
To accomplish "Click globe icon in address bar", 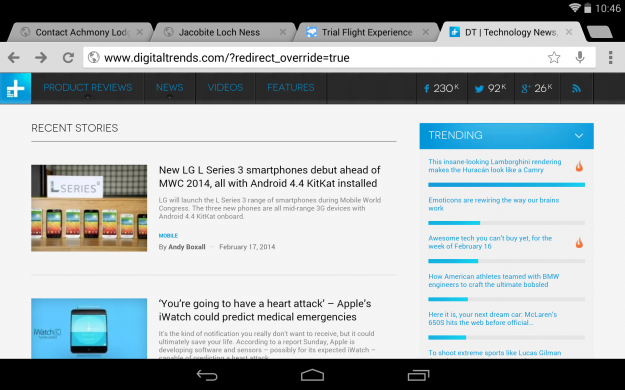I will [x=94, y=57].
